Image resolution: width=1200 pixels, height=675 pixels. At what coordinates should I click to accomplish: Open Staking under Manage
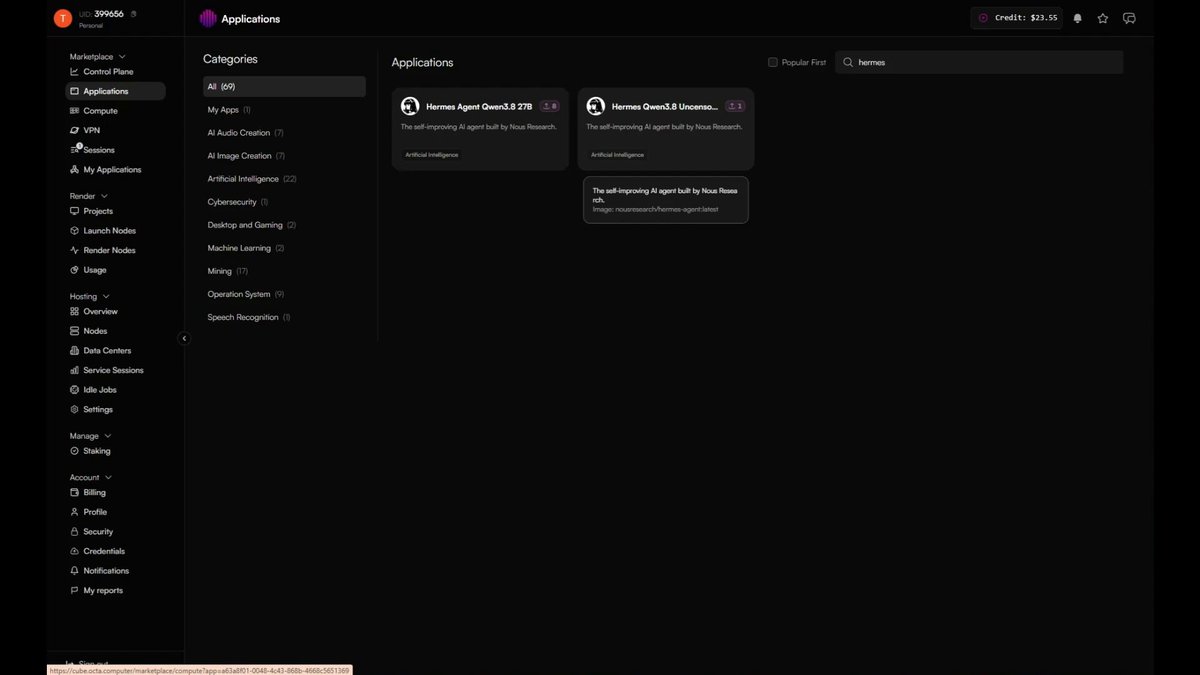pyautogui.click(x=97, y=451)
